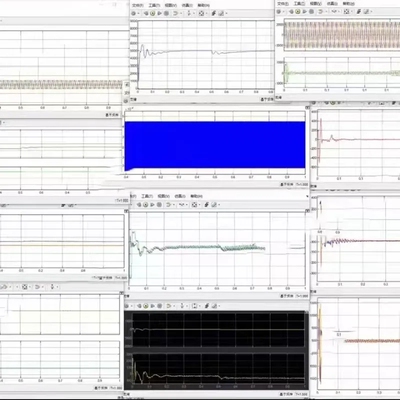The image size is (400, 400).
Task: Step back simulation in gray-trace scope toolbar
Action: (x=146, y=13)
